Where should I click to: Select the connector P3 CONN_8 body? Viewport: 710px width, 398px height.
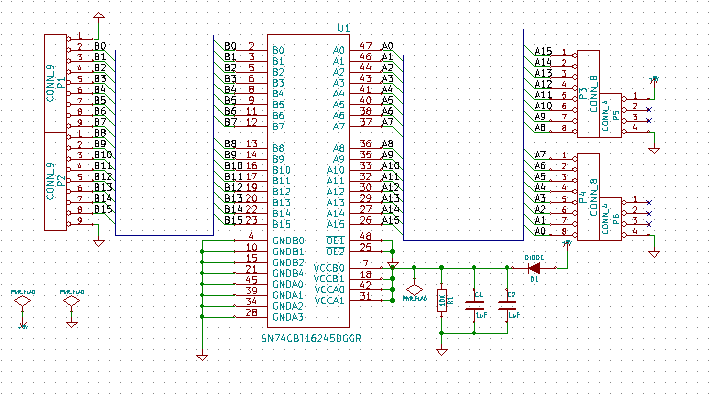[589, 94]
